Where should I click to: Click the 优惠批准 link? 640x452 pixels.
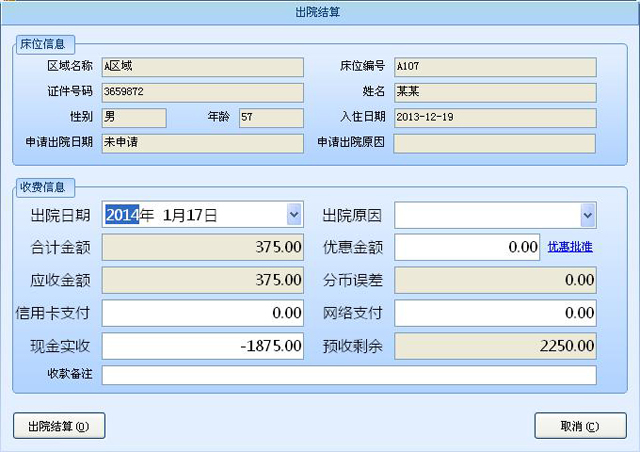pyautogui.click(x=570, y=247)
